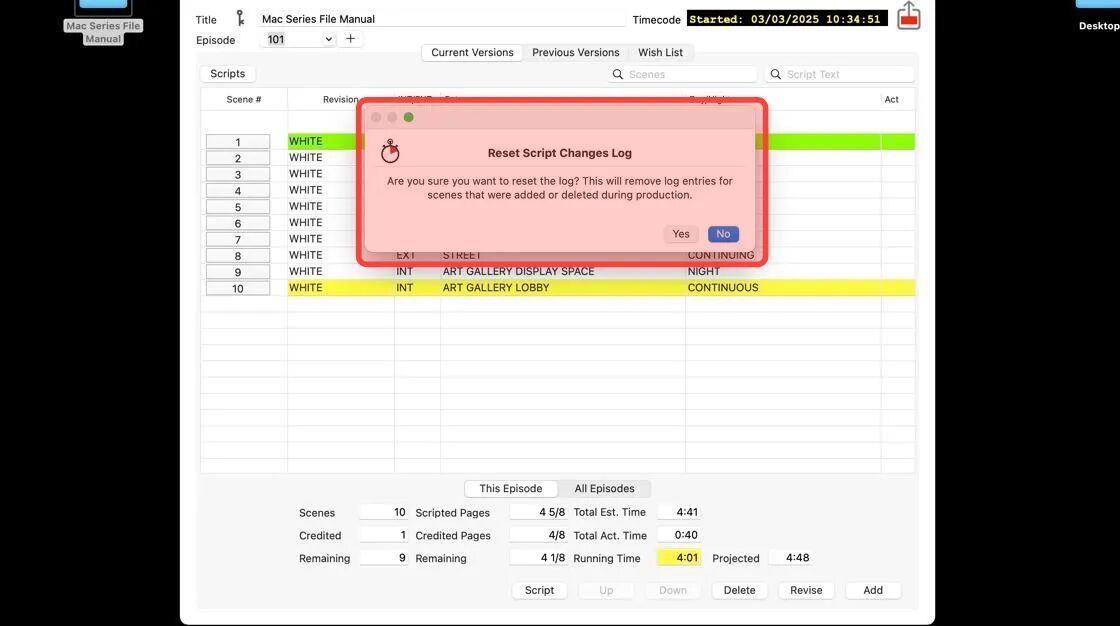
Task: Select the scene number 3 button
Action: (238, 174)
